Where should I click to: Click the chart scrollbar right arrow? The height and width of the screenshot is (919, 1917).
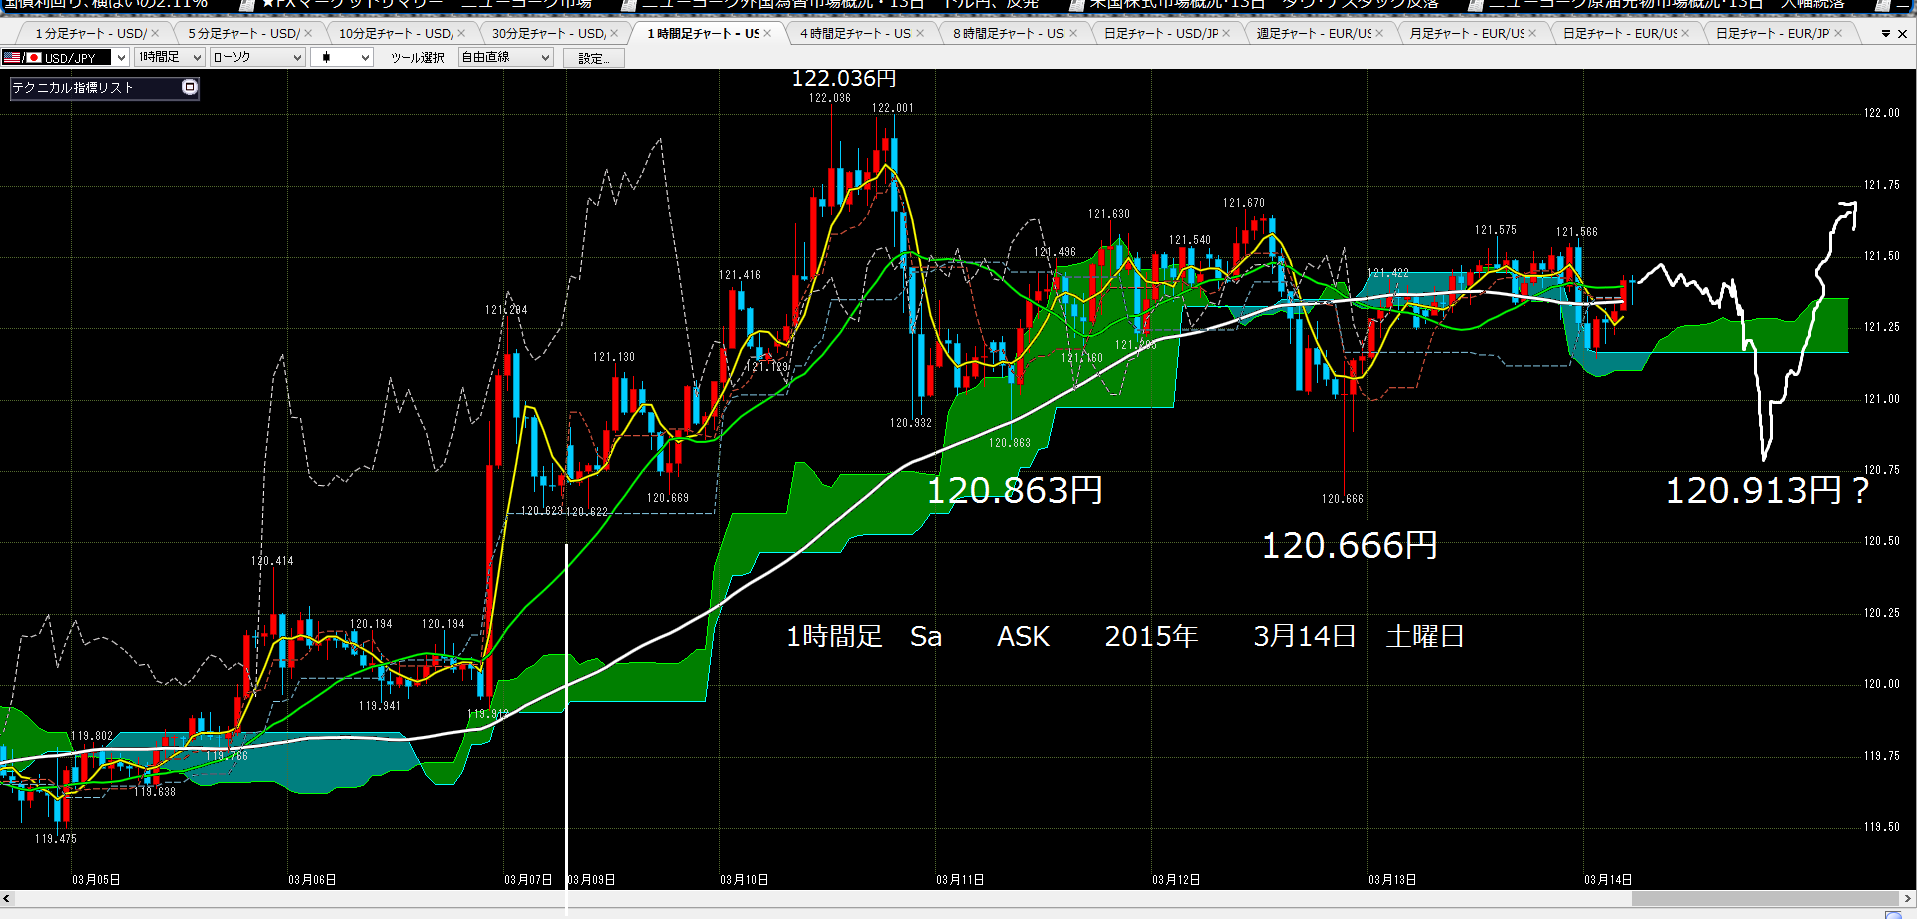coord(1908,899)
